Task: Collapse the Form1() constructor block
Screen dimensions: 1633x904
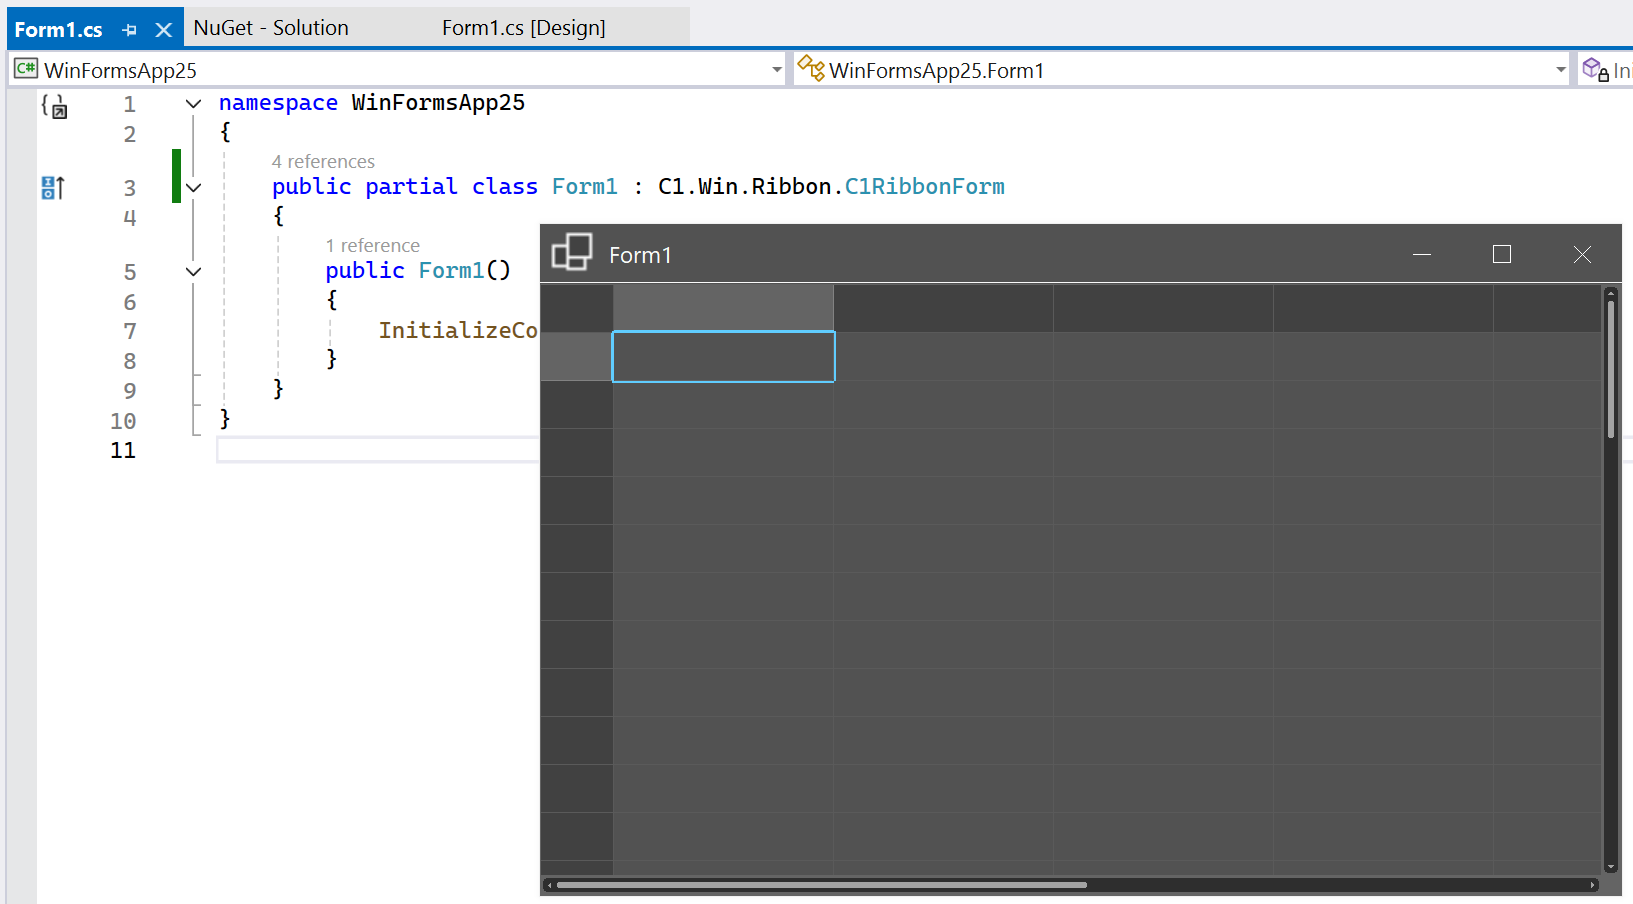Action: 194,271
